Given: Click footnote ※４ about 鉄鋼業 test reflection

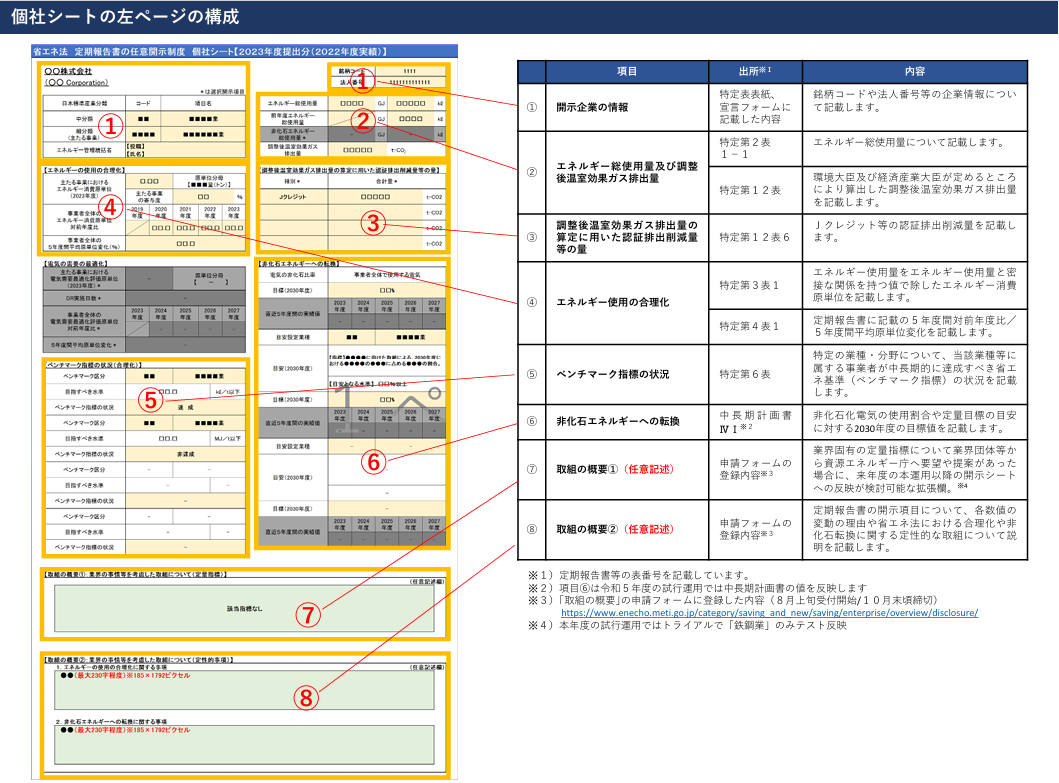Looking at the screenshot, I should point(687,625).
